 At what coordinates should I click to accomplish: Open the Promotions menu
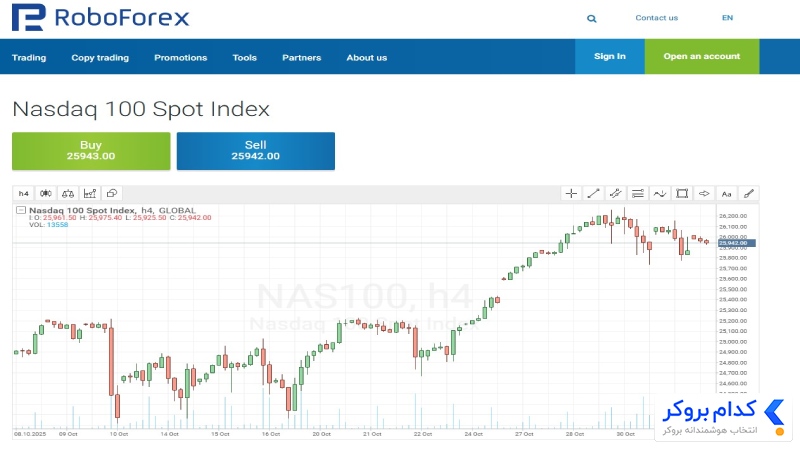(181, 58)
